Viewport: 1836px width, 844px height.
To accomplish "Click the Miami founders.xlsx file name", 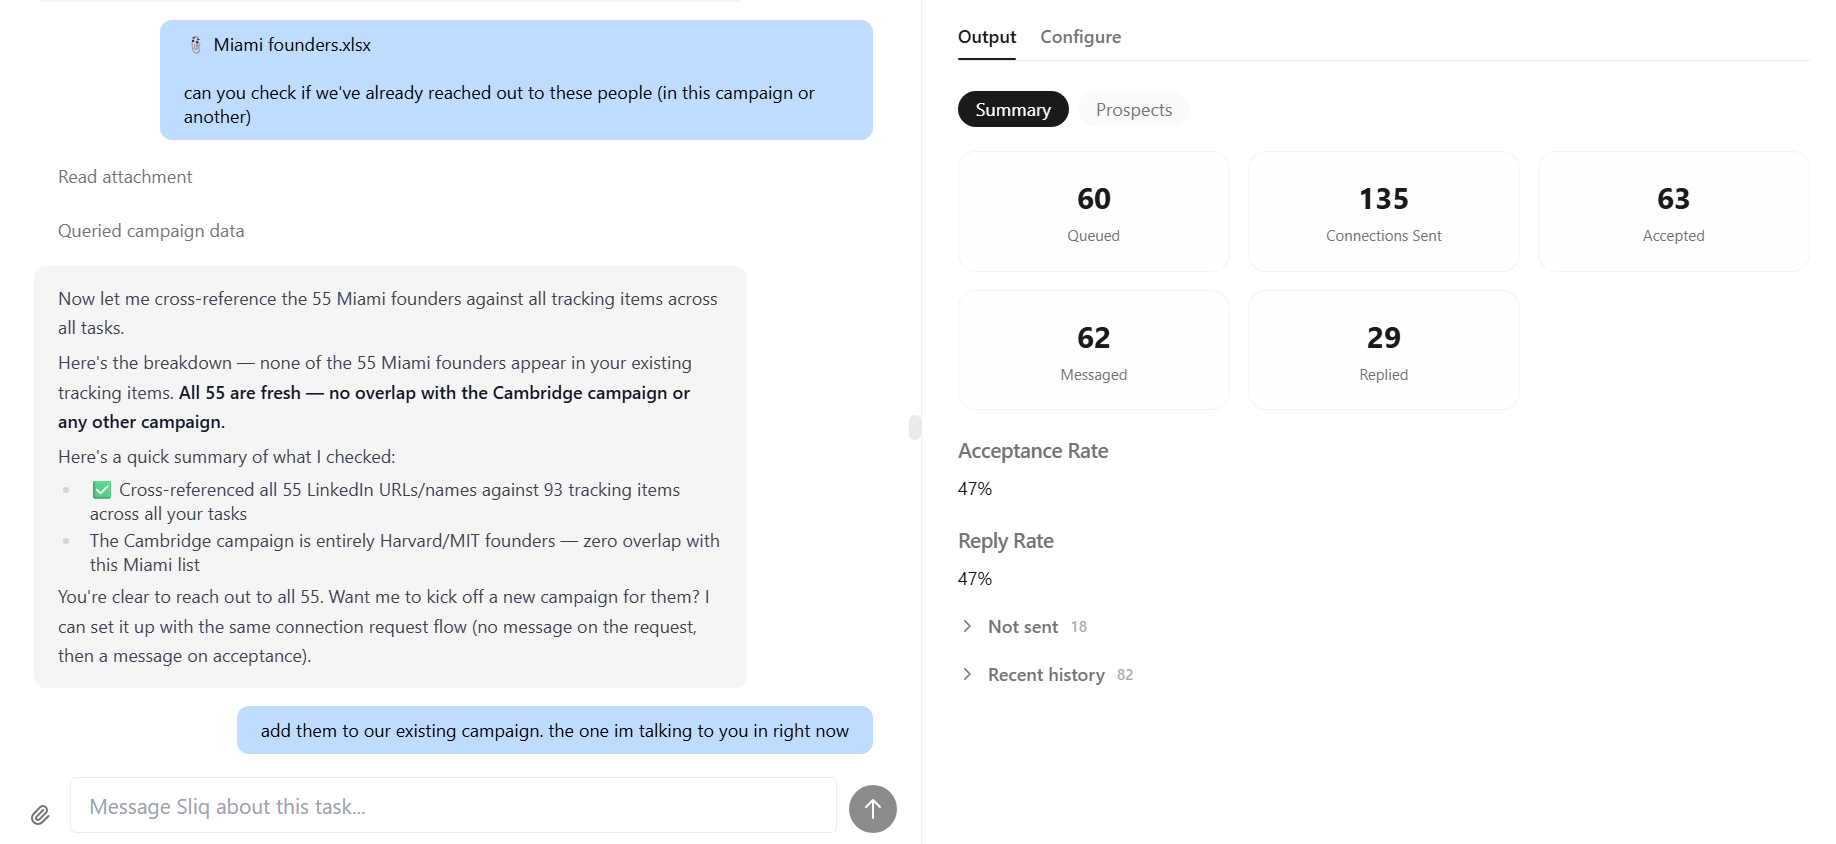I will [292, 45].
